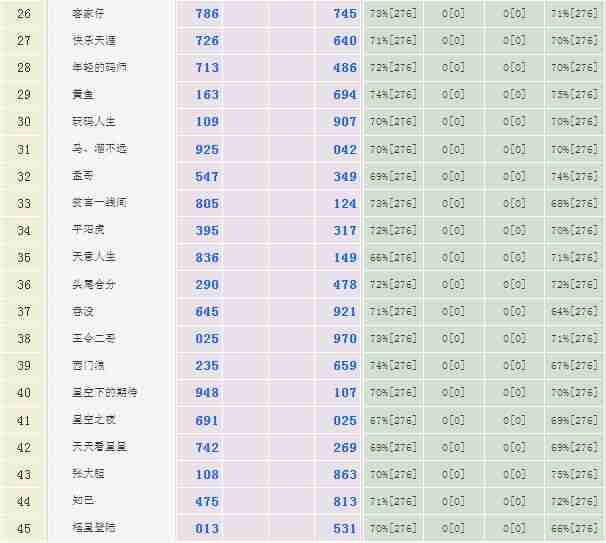Image resolution: width=606 pixels, height=543 pixels.
Task: Click the blue number 235 in row 39
Action: point(207,366)
